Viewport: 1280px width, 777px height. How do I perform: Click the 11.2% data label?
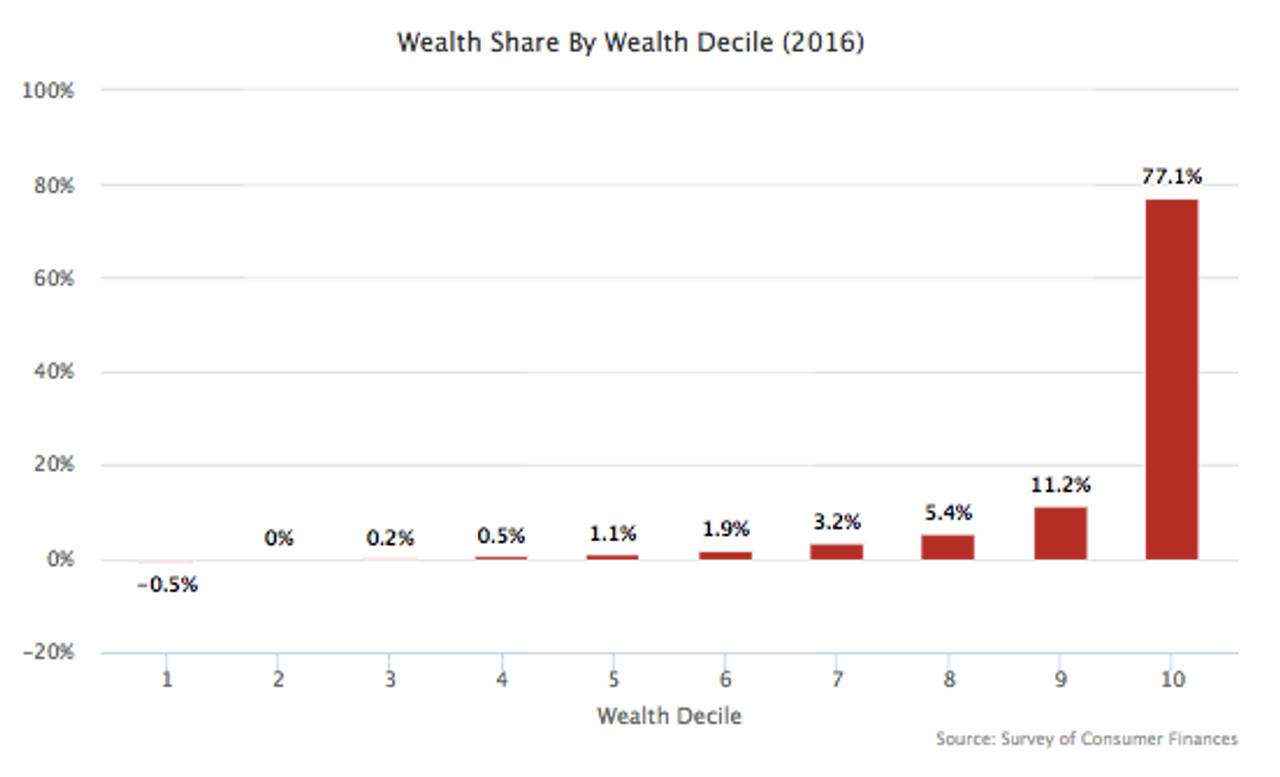(1060, 486)
